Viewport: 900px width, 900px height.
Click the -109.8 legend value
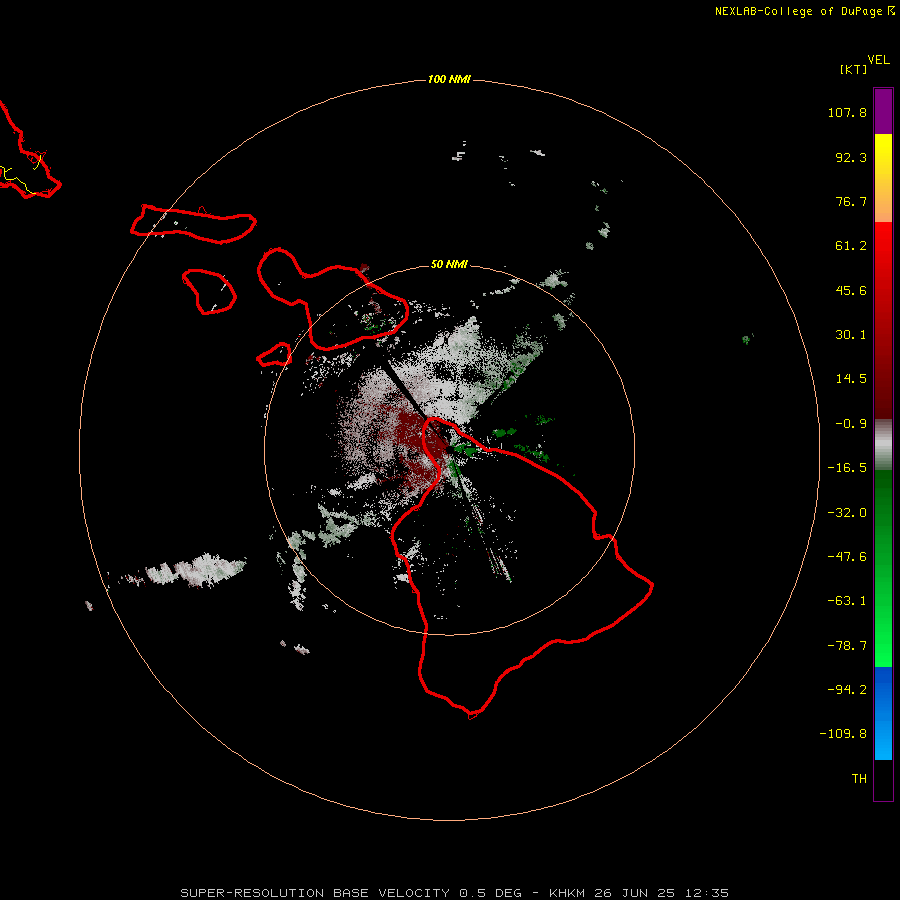coord(843,734)
